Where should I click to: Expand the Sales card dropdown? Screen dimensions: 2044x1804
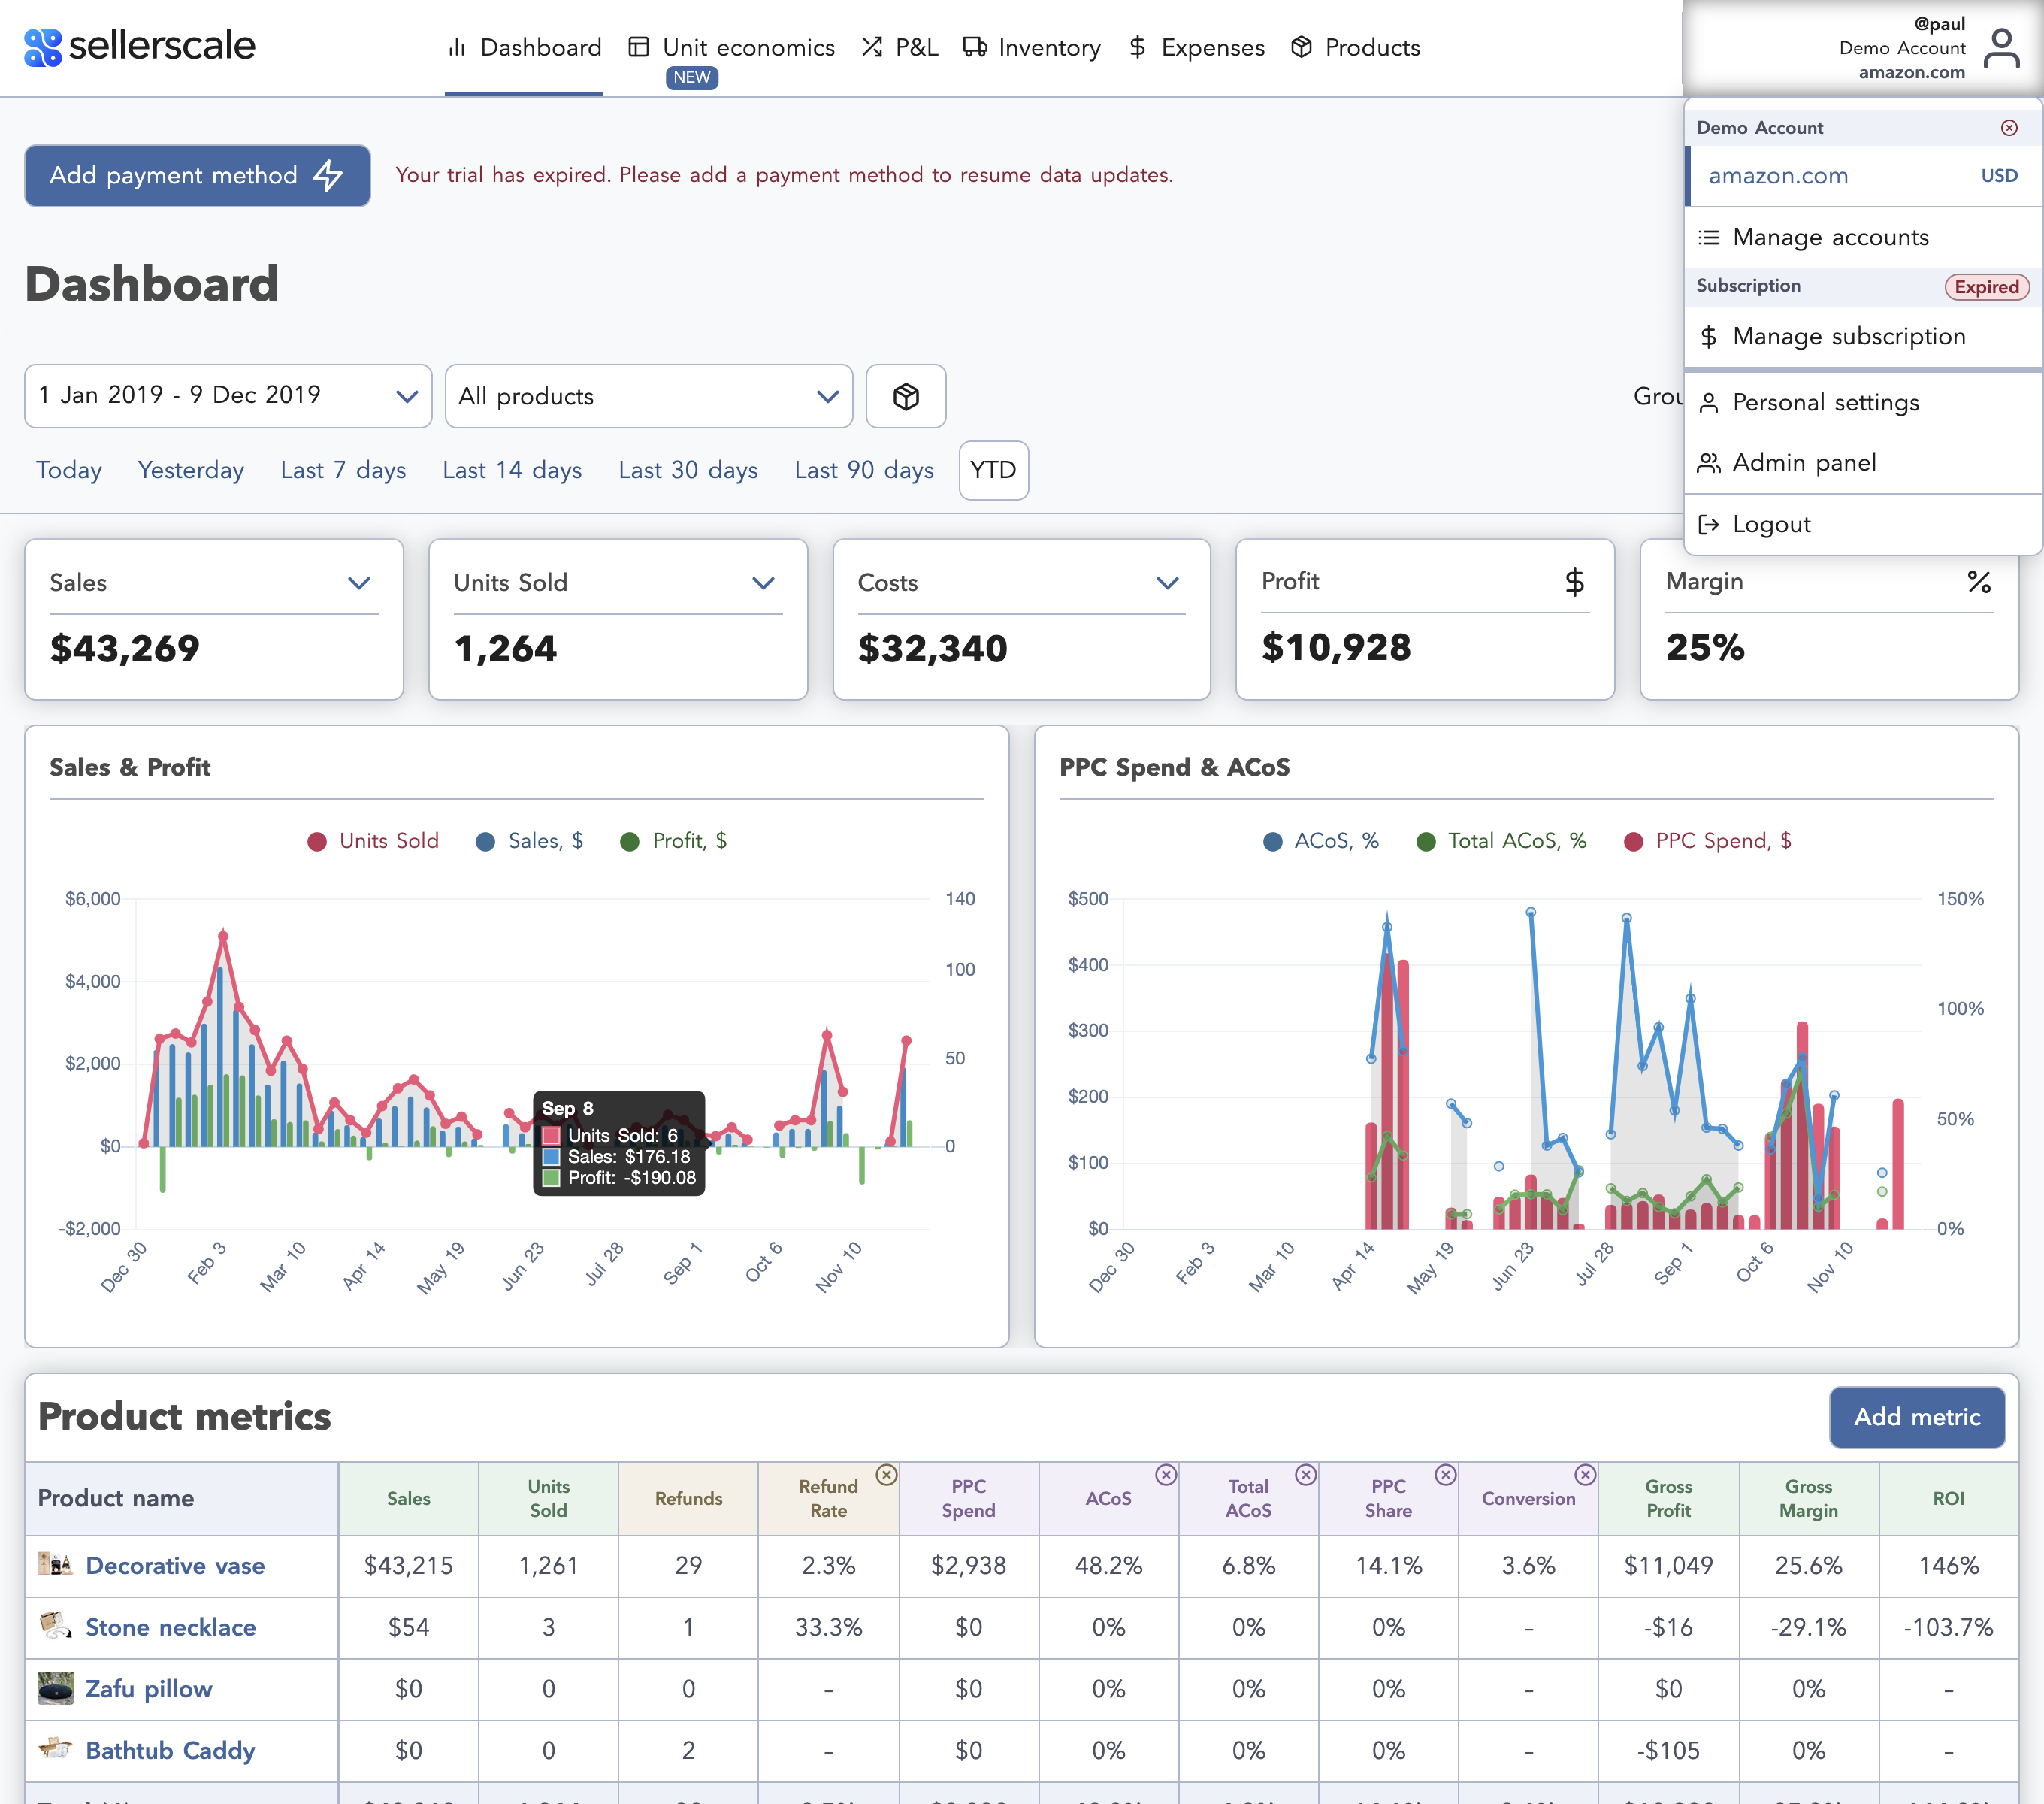click(359, 583)
